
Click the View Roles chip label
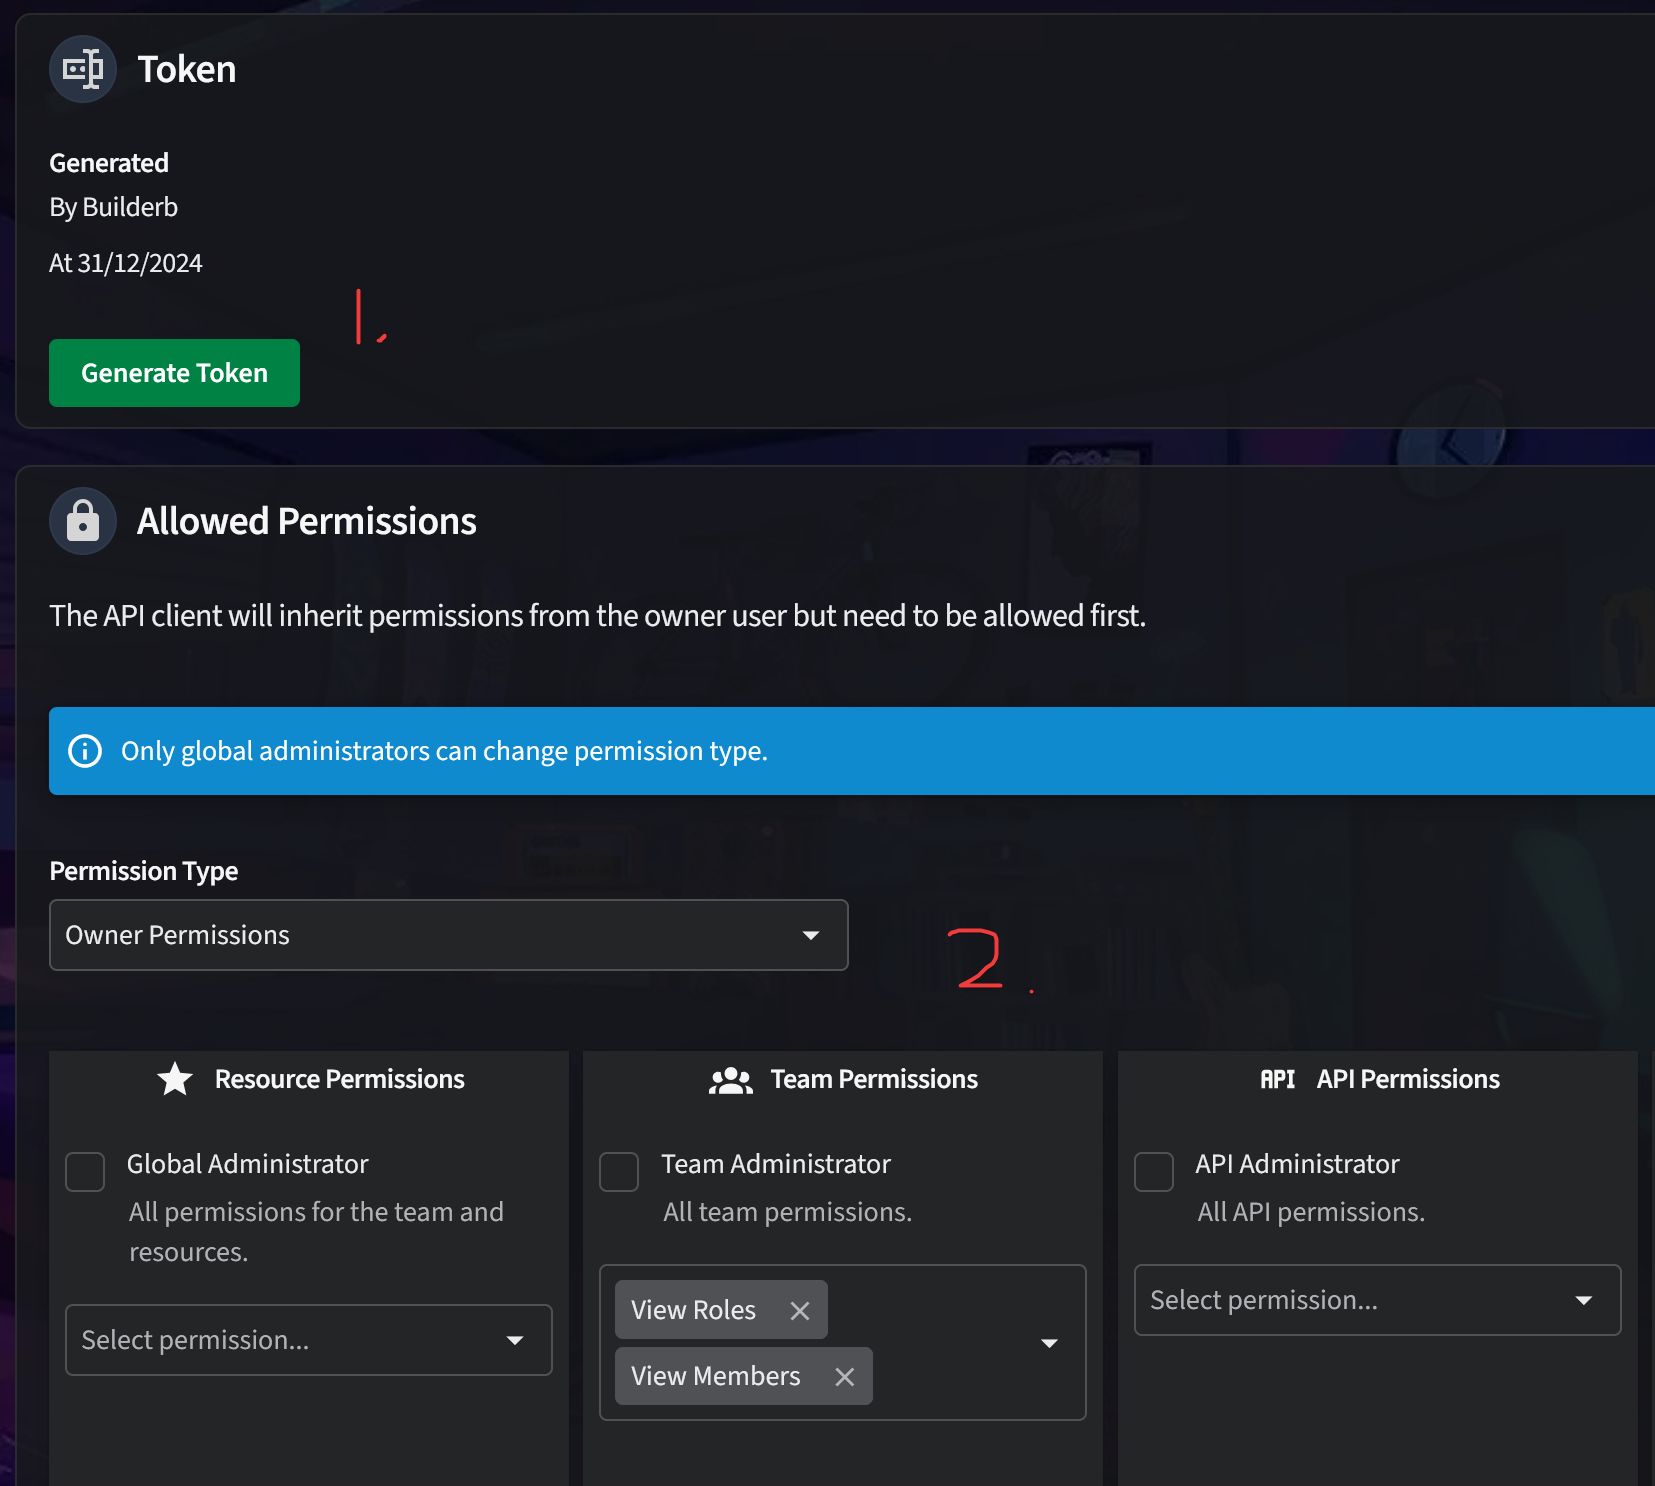tap(693, 1310)
